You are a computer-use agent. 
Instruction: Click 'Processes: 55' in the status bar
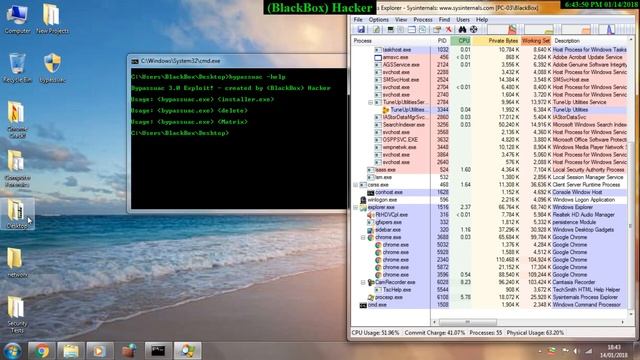[x=485, y=333]
